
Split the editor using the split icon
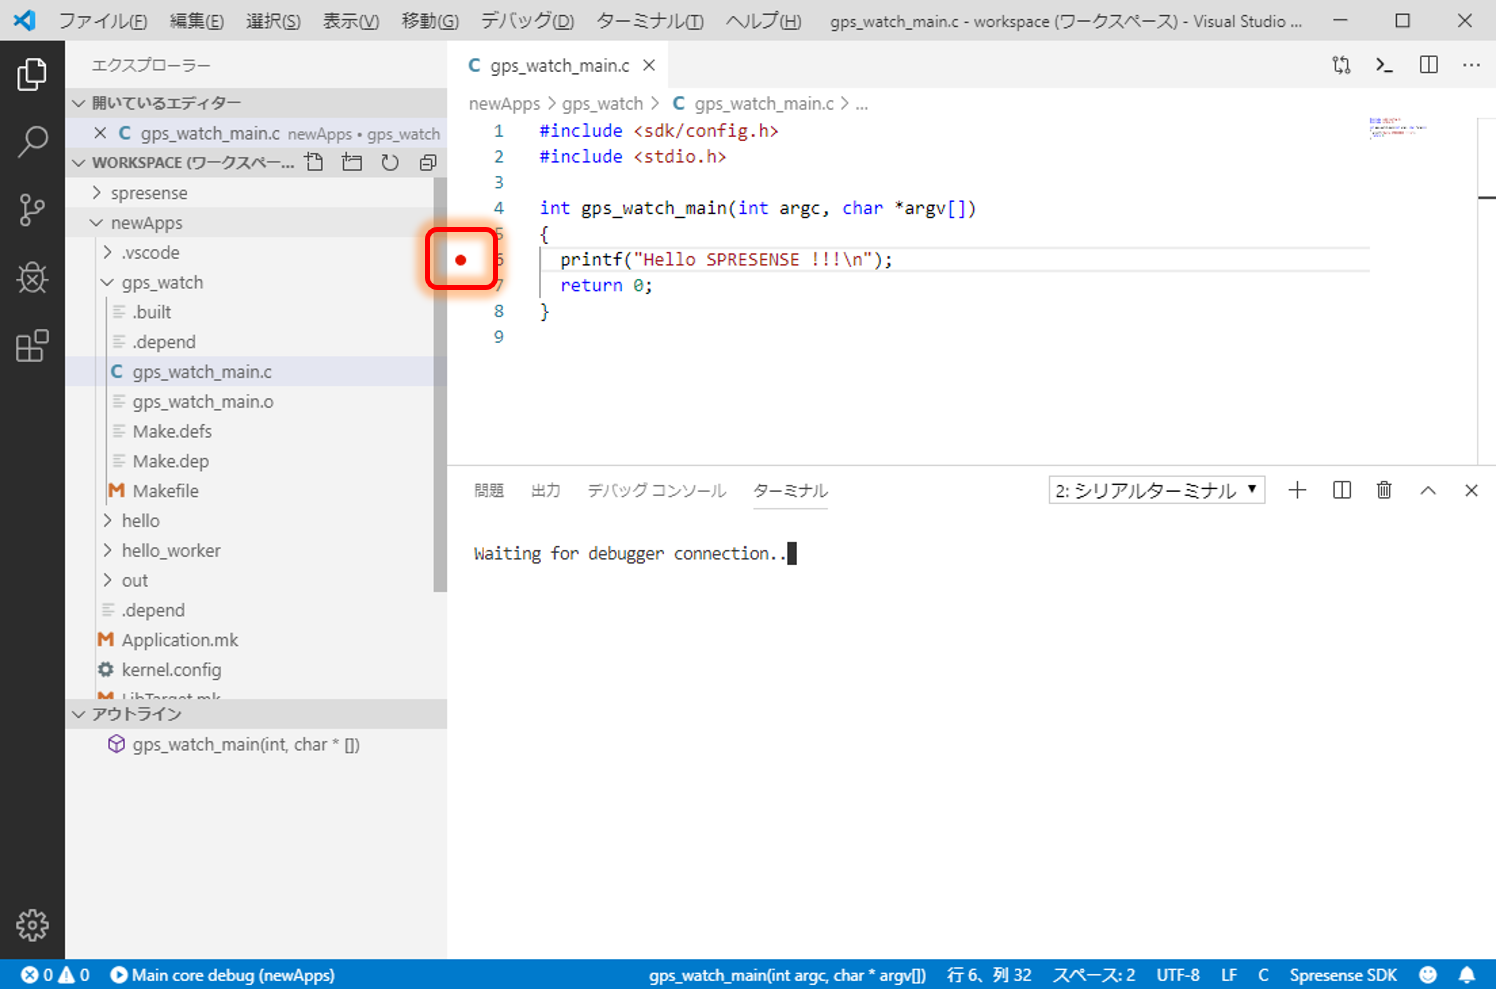1429,65
